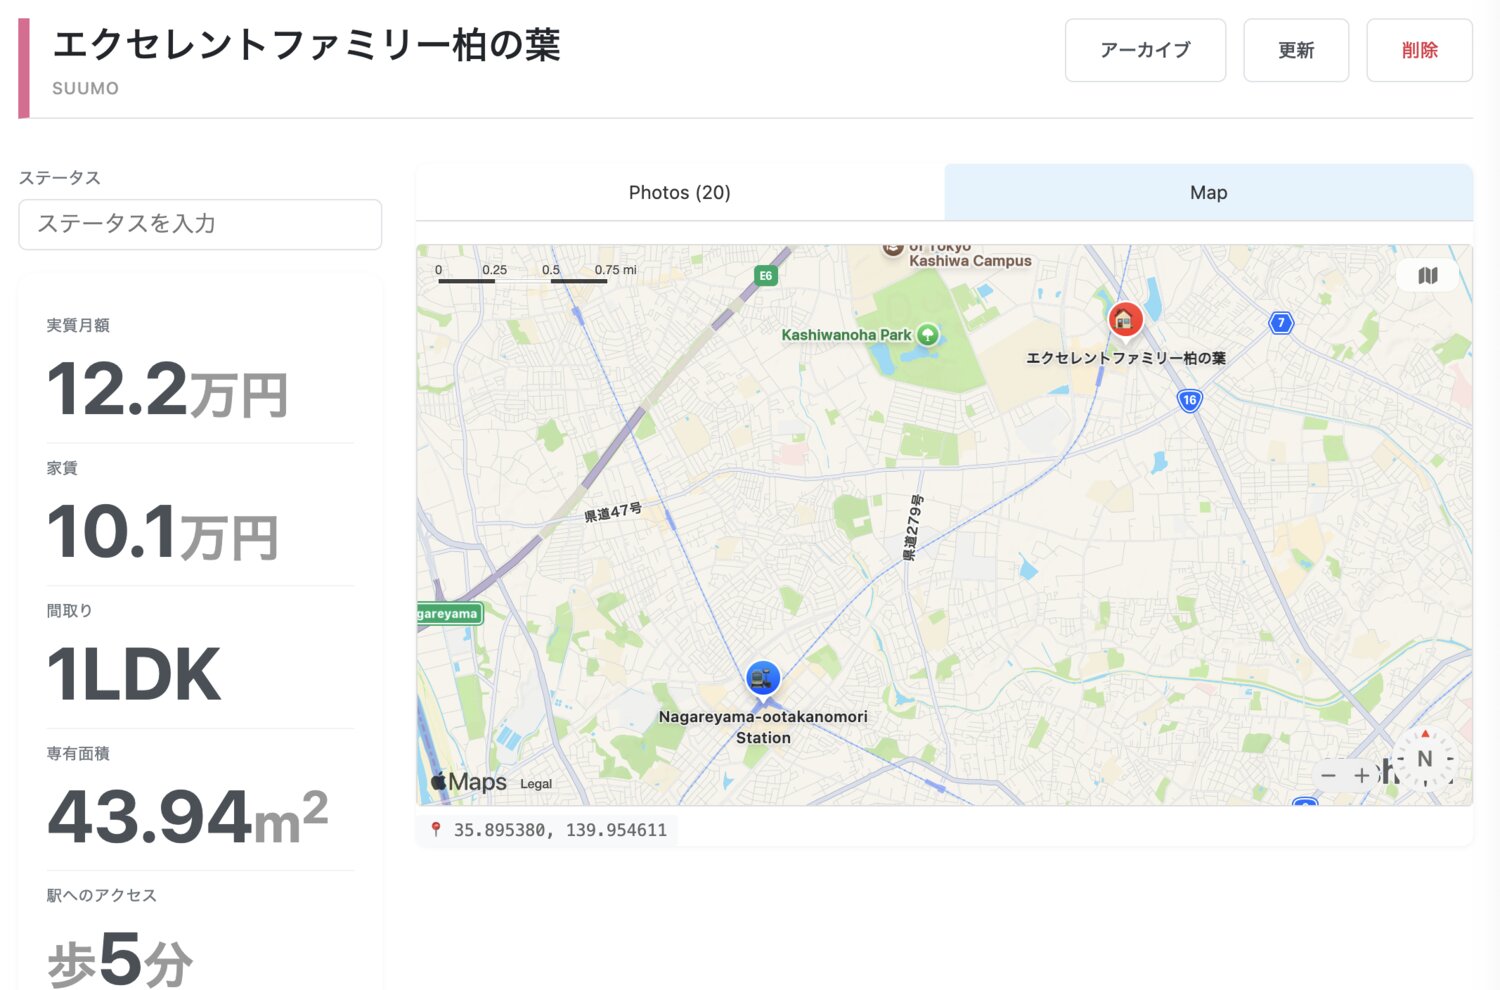Open the Legal link on the map

click(x=536, y=784)
